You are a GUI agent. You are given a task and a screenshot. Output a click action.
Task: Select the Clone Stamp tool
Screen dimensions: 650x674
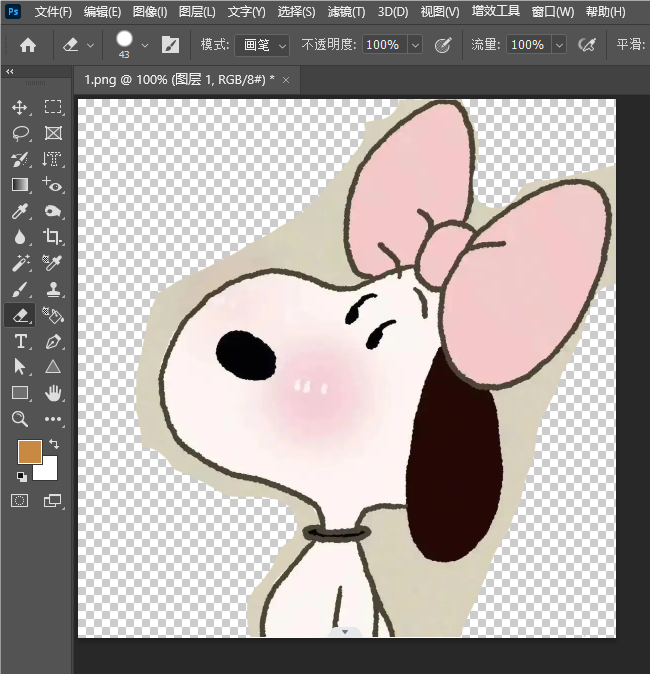[x=53, y=289]
